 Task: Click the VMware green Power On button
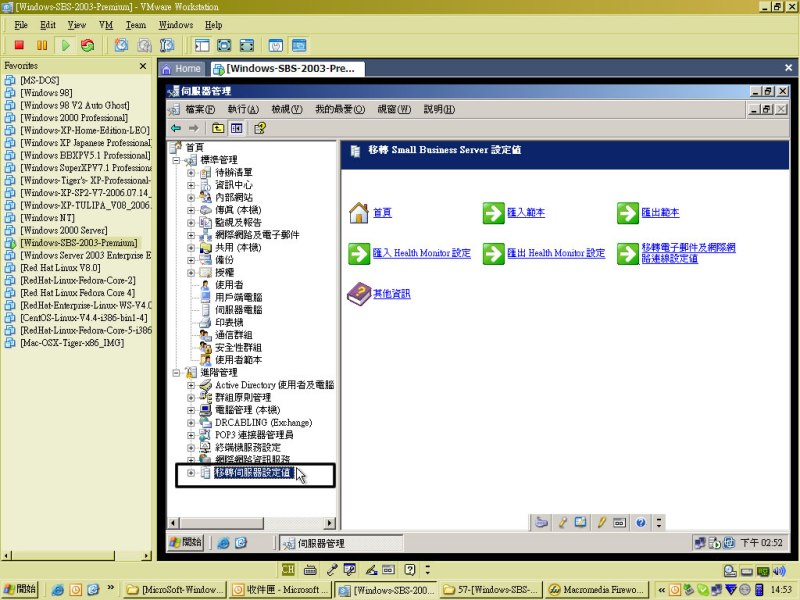[x=65, y=45]
